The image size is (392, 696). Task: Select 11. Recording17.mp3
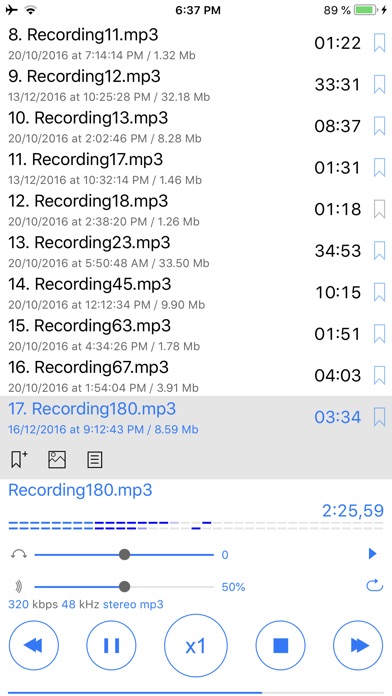click(196, 168)
